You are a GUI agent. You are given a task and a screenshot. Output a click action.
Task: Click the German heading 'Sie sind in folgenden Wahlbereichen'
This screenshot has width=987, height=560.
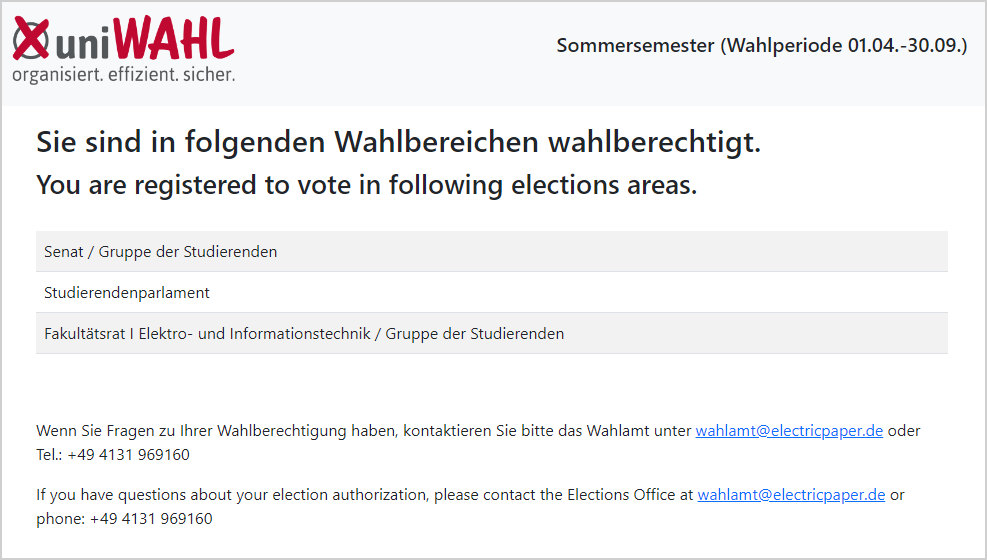click(398, 142)
